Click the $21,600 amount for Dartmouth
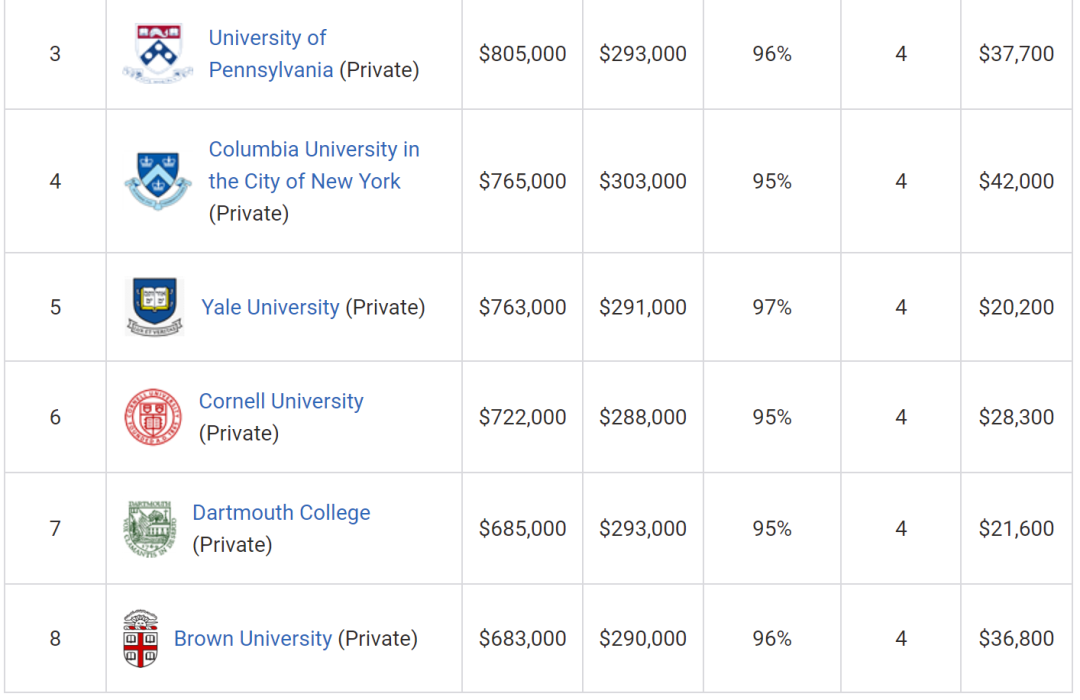 tap(1016, 528)
